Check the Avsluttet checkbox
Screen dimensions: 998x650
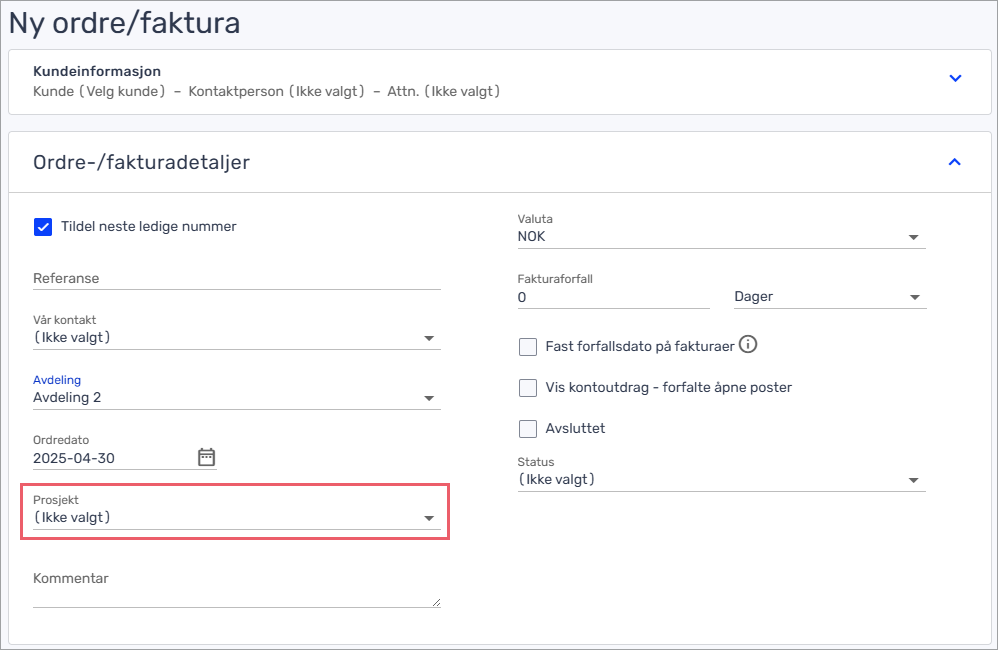528,428
